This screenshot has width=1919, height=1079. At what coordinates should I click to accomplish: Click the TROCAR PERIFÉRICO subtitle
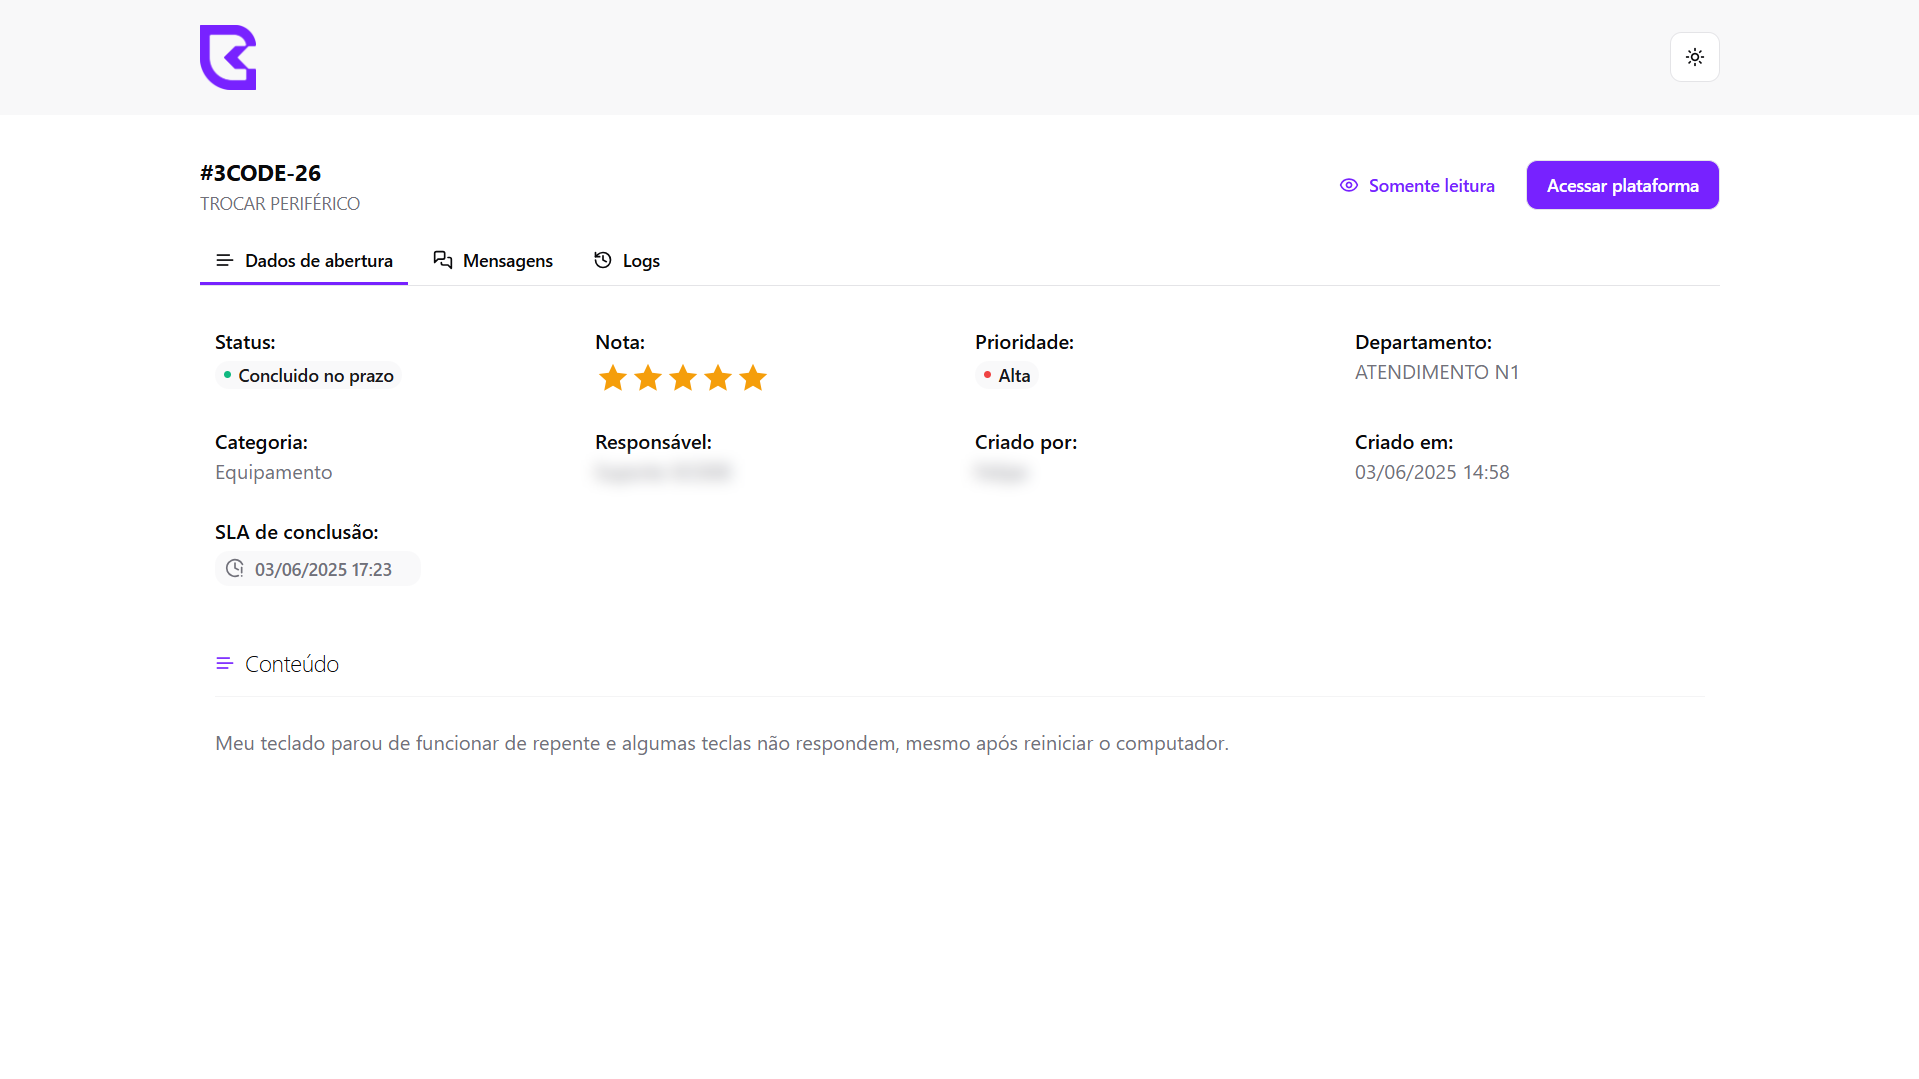(280, 204)
